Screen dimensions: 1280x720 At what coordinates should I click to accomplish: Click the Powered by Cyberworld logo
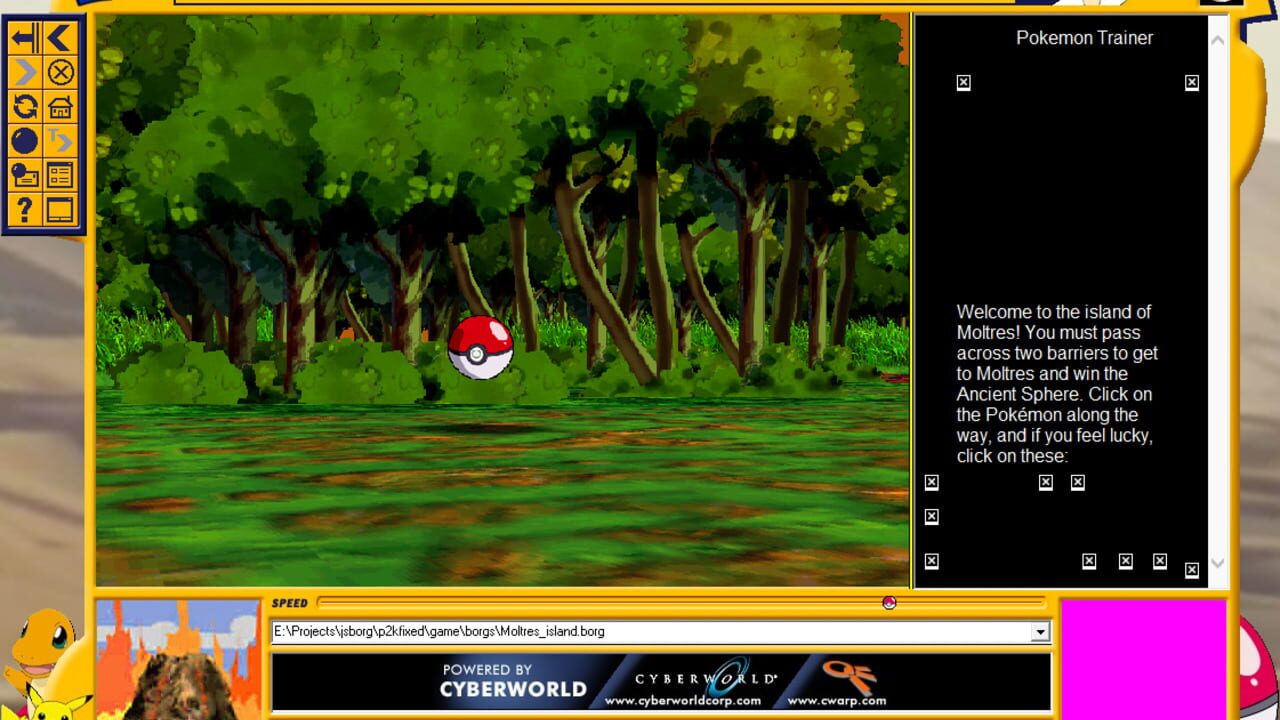[513, 681]
